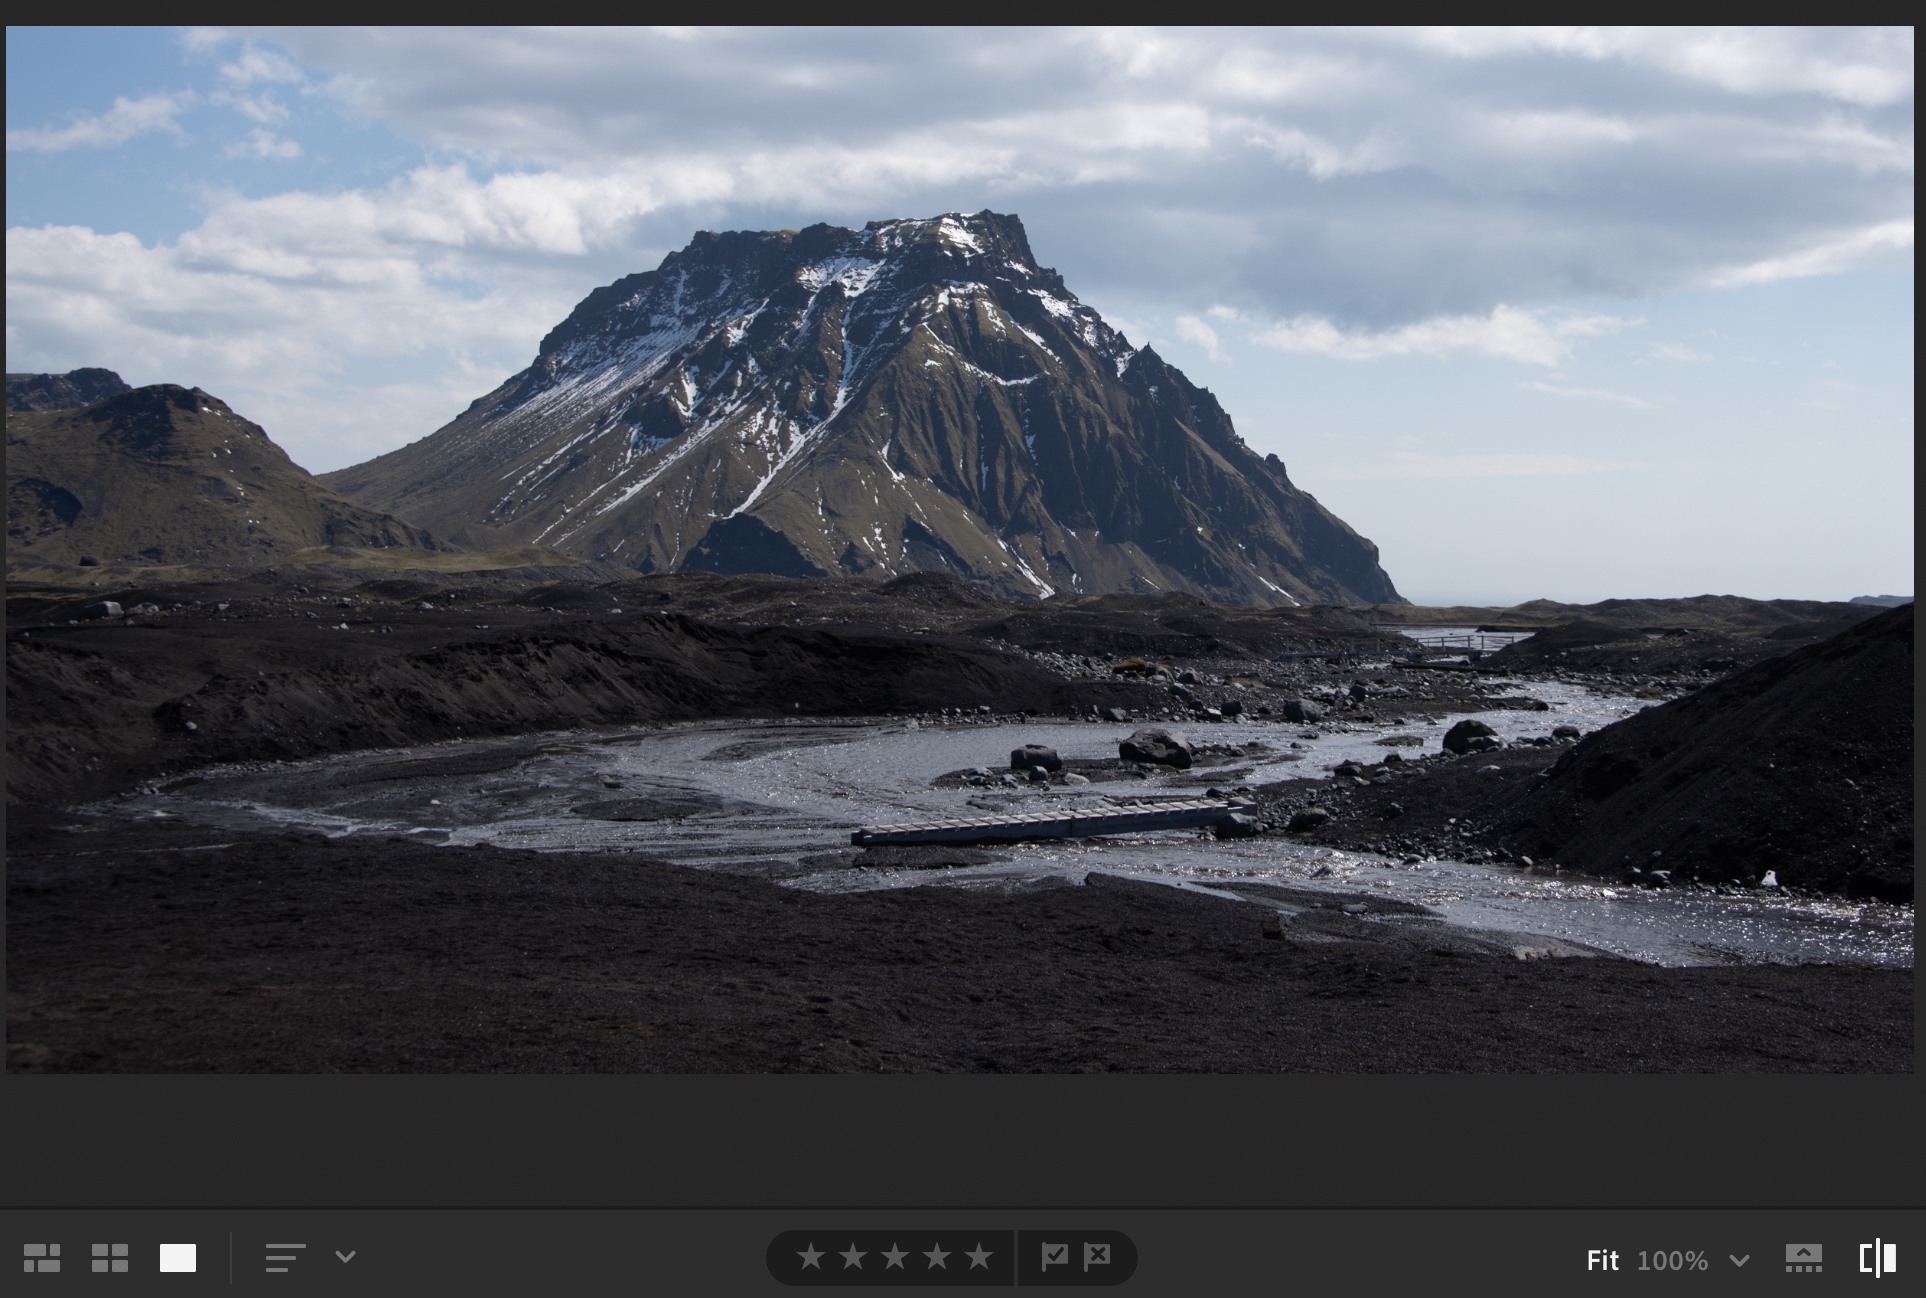Screen dimensions: 1926x1298
Task: Flag the photo as a pick
Action: [1054, 1256]
